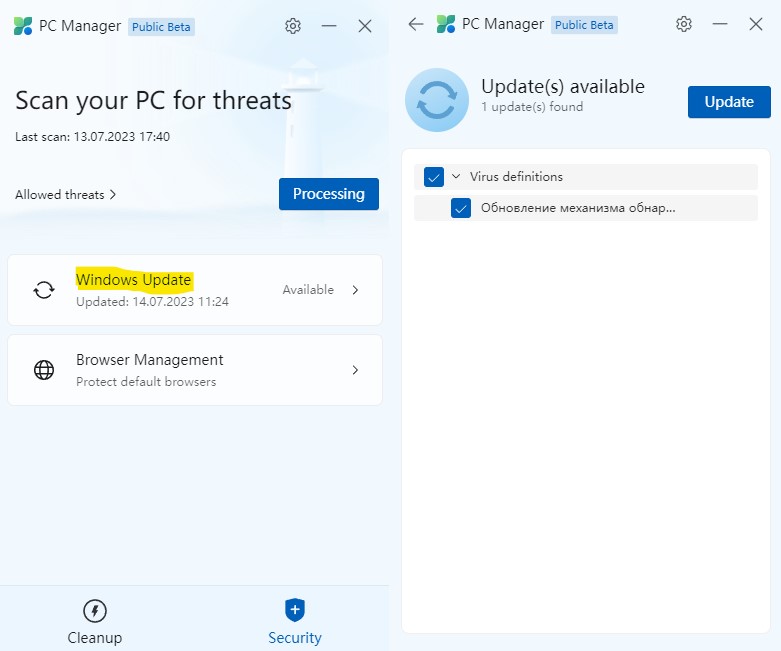Click the large sync icon beside Update(s) available

437,100
